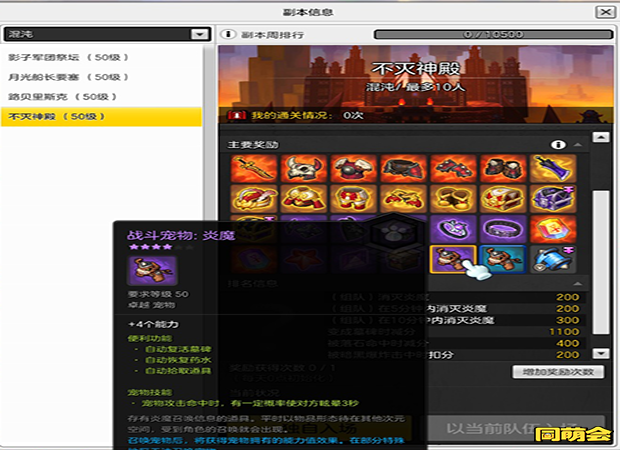Select the blue thread spool reward
620x450 pixels.
point(553,259)
